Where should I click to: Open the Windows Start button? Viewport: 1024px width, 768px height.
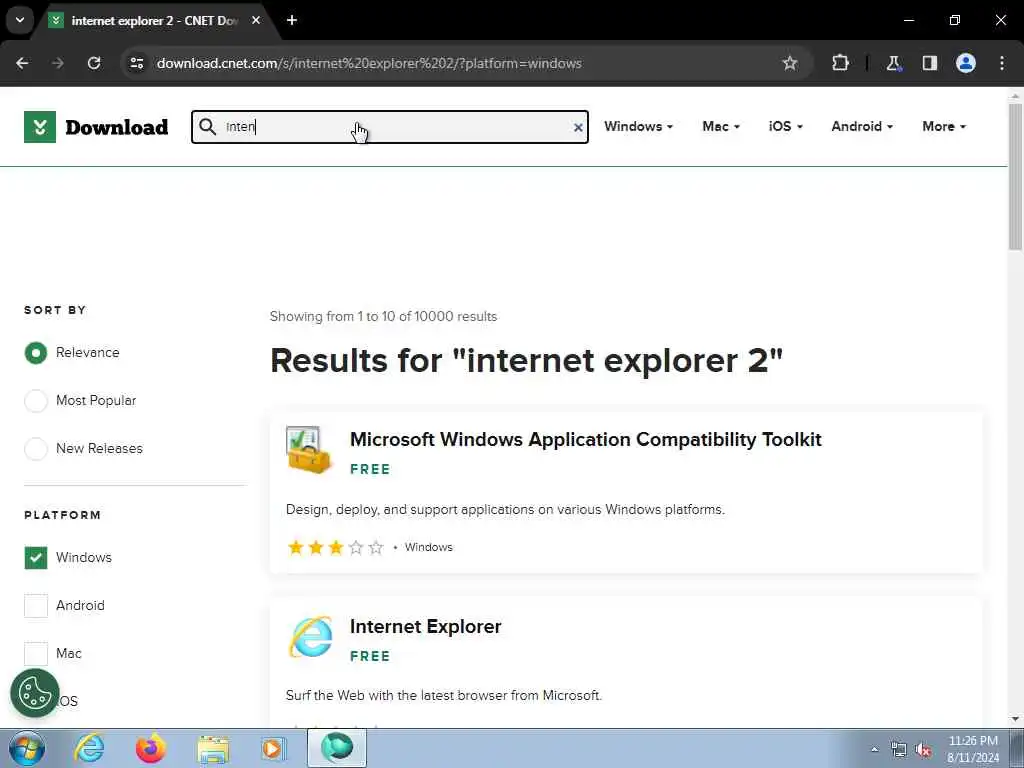coord(27,748)
